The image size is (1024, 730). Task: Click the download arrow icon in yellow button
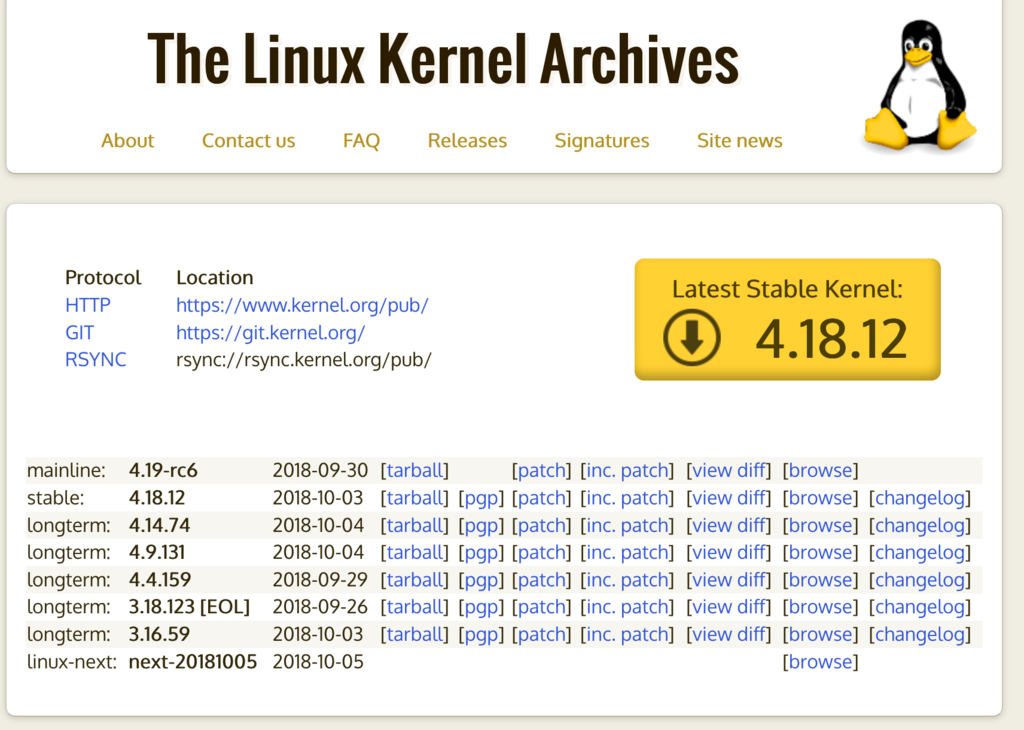[x=692, y=338]
